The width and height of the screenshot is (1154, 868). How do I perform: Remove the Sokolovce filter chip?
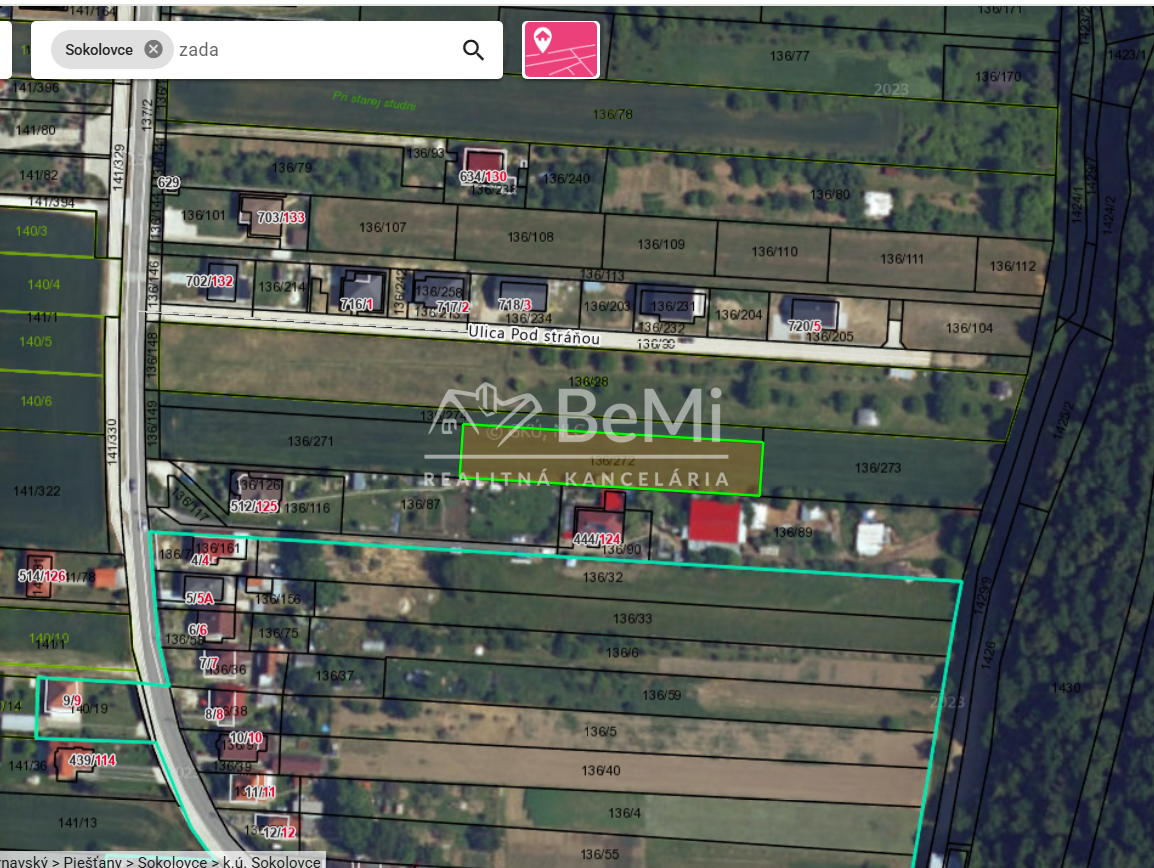tap(154, 48)
